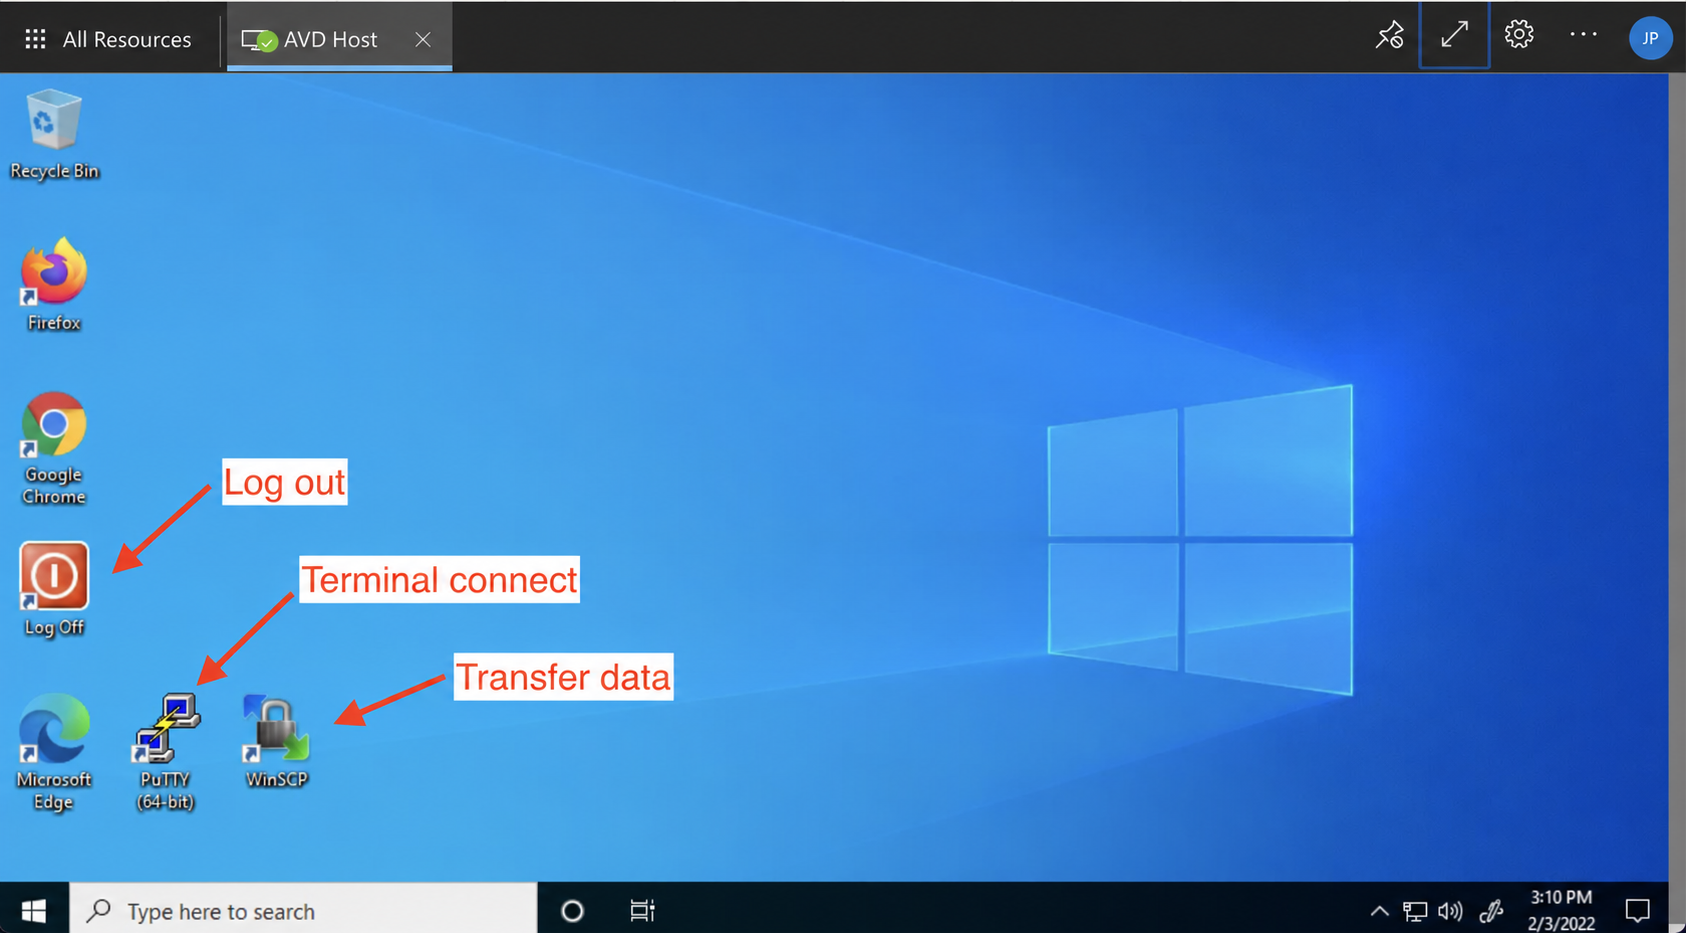Open Cortana circle icon on taskbar

point(572,911)
